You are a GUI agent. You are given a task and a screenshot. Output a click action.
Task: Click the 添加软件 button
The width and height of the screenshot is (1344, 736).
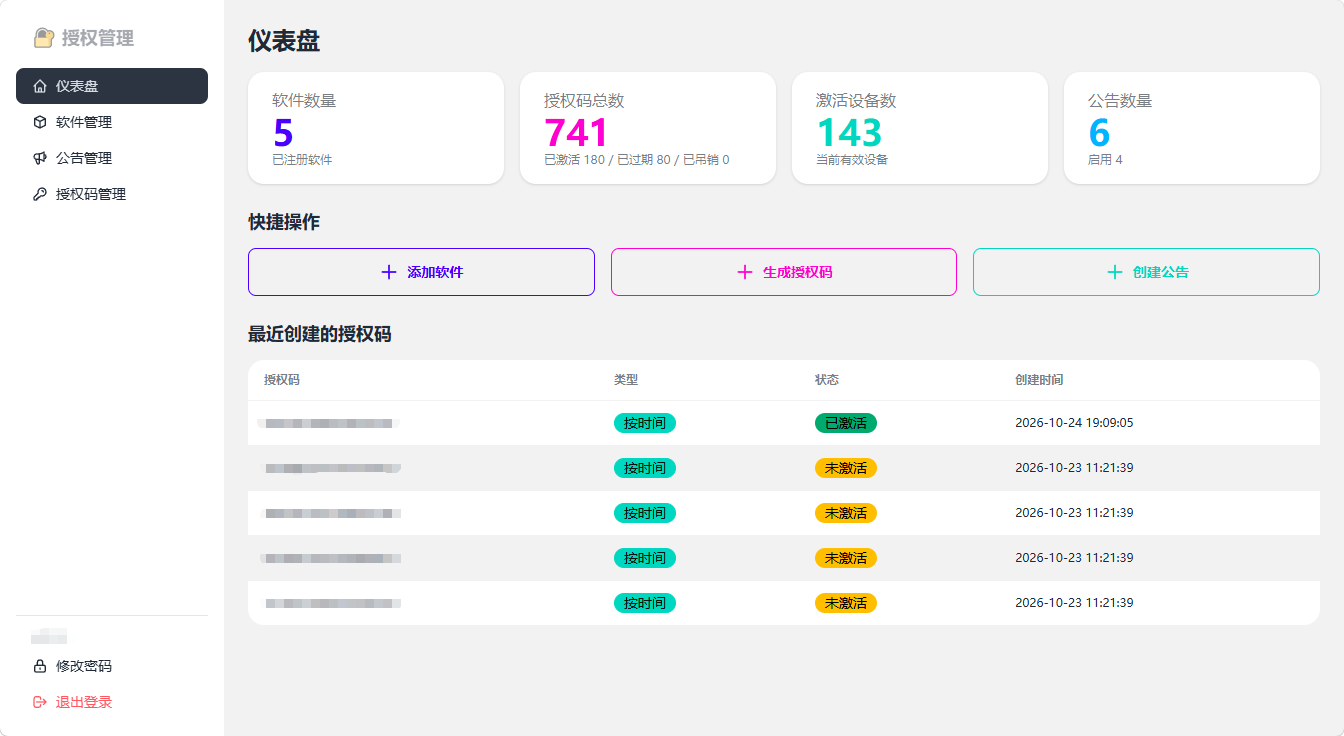[x=421, y=272]
